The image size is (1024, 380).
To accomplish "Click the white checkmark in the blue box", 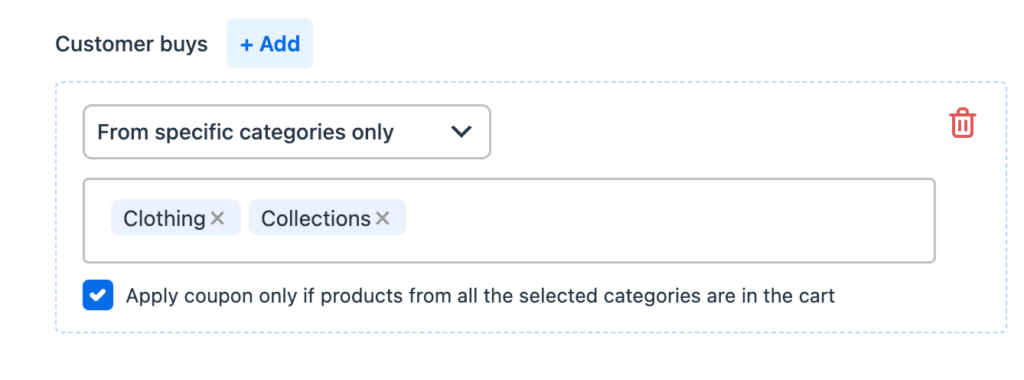I will point(97,295).
